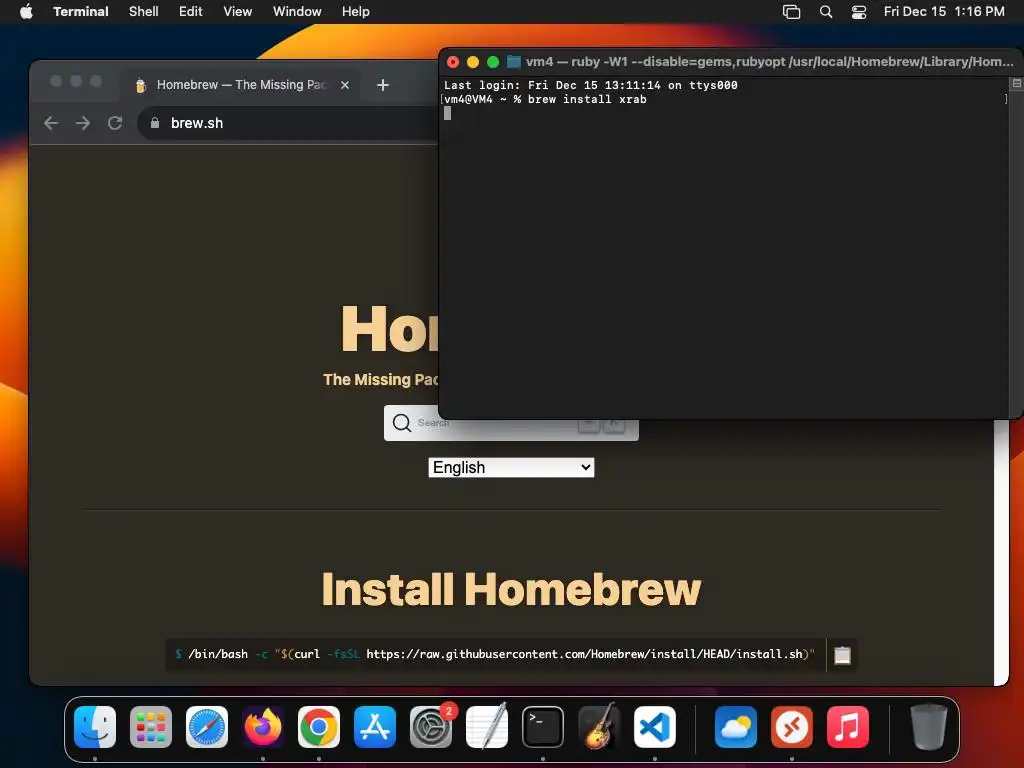Click the Terminal scrollbar top marker

tap(1017, 84)
